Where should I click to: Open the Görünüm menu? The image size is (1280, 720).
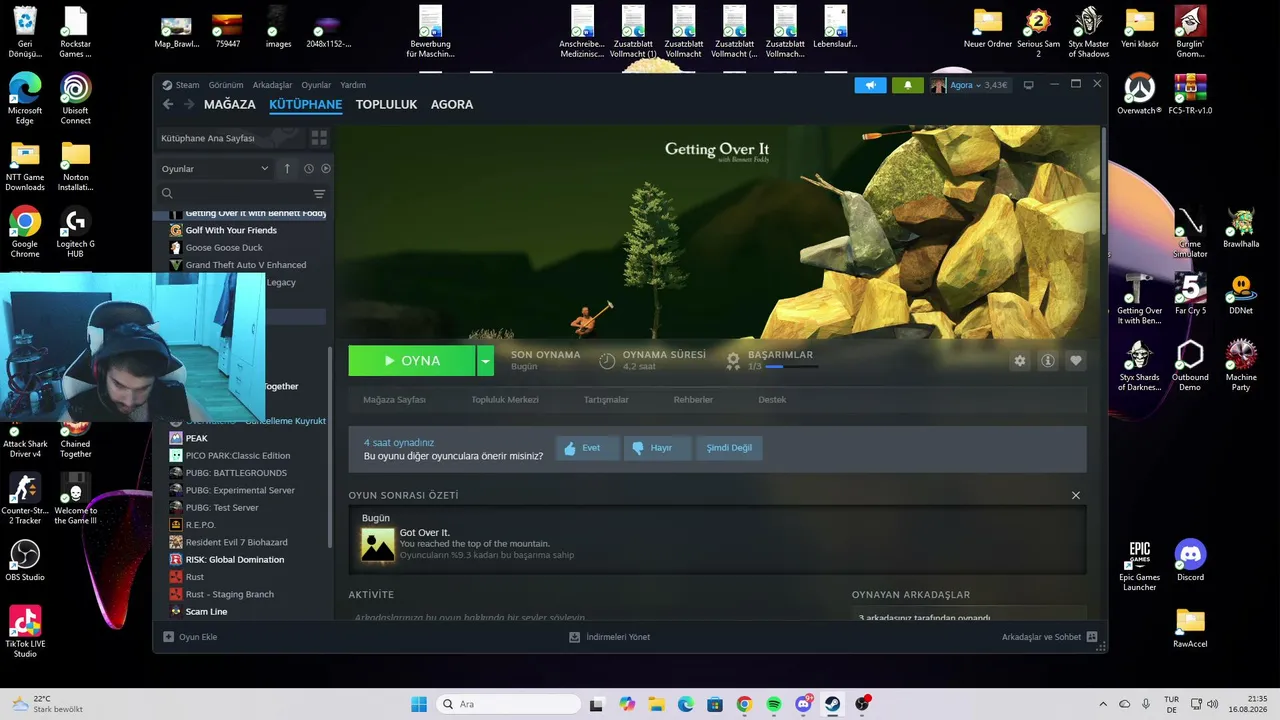pyautogui.click(x=226, y=85)
